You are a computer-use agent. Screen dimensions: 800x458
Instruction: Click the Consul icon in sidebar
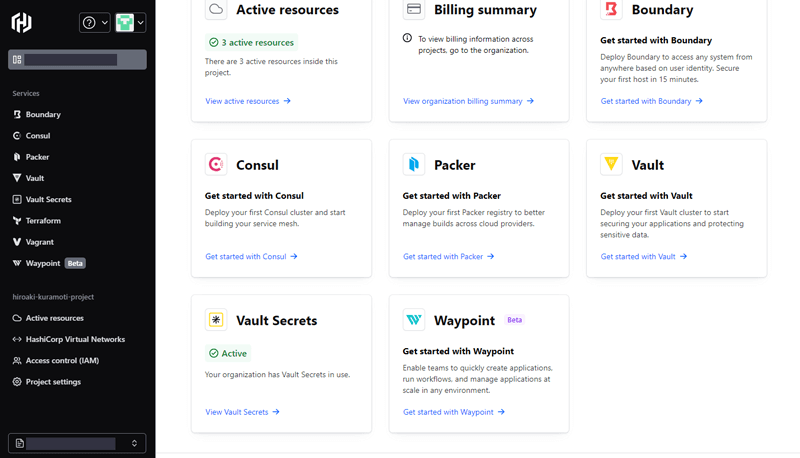(17, 136)
